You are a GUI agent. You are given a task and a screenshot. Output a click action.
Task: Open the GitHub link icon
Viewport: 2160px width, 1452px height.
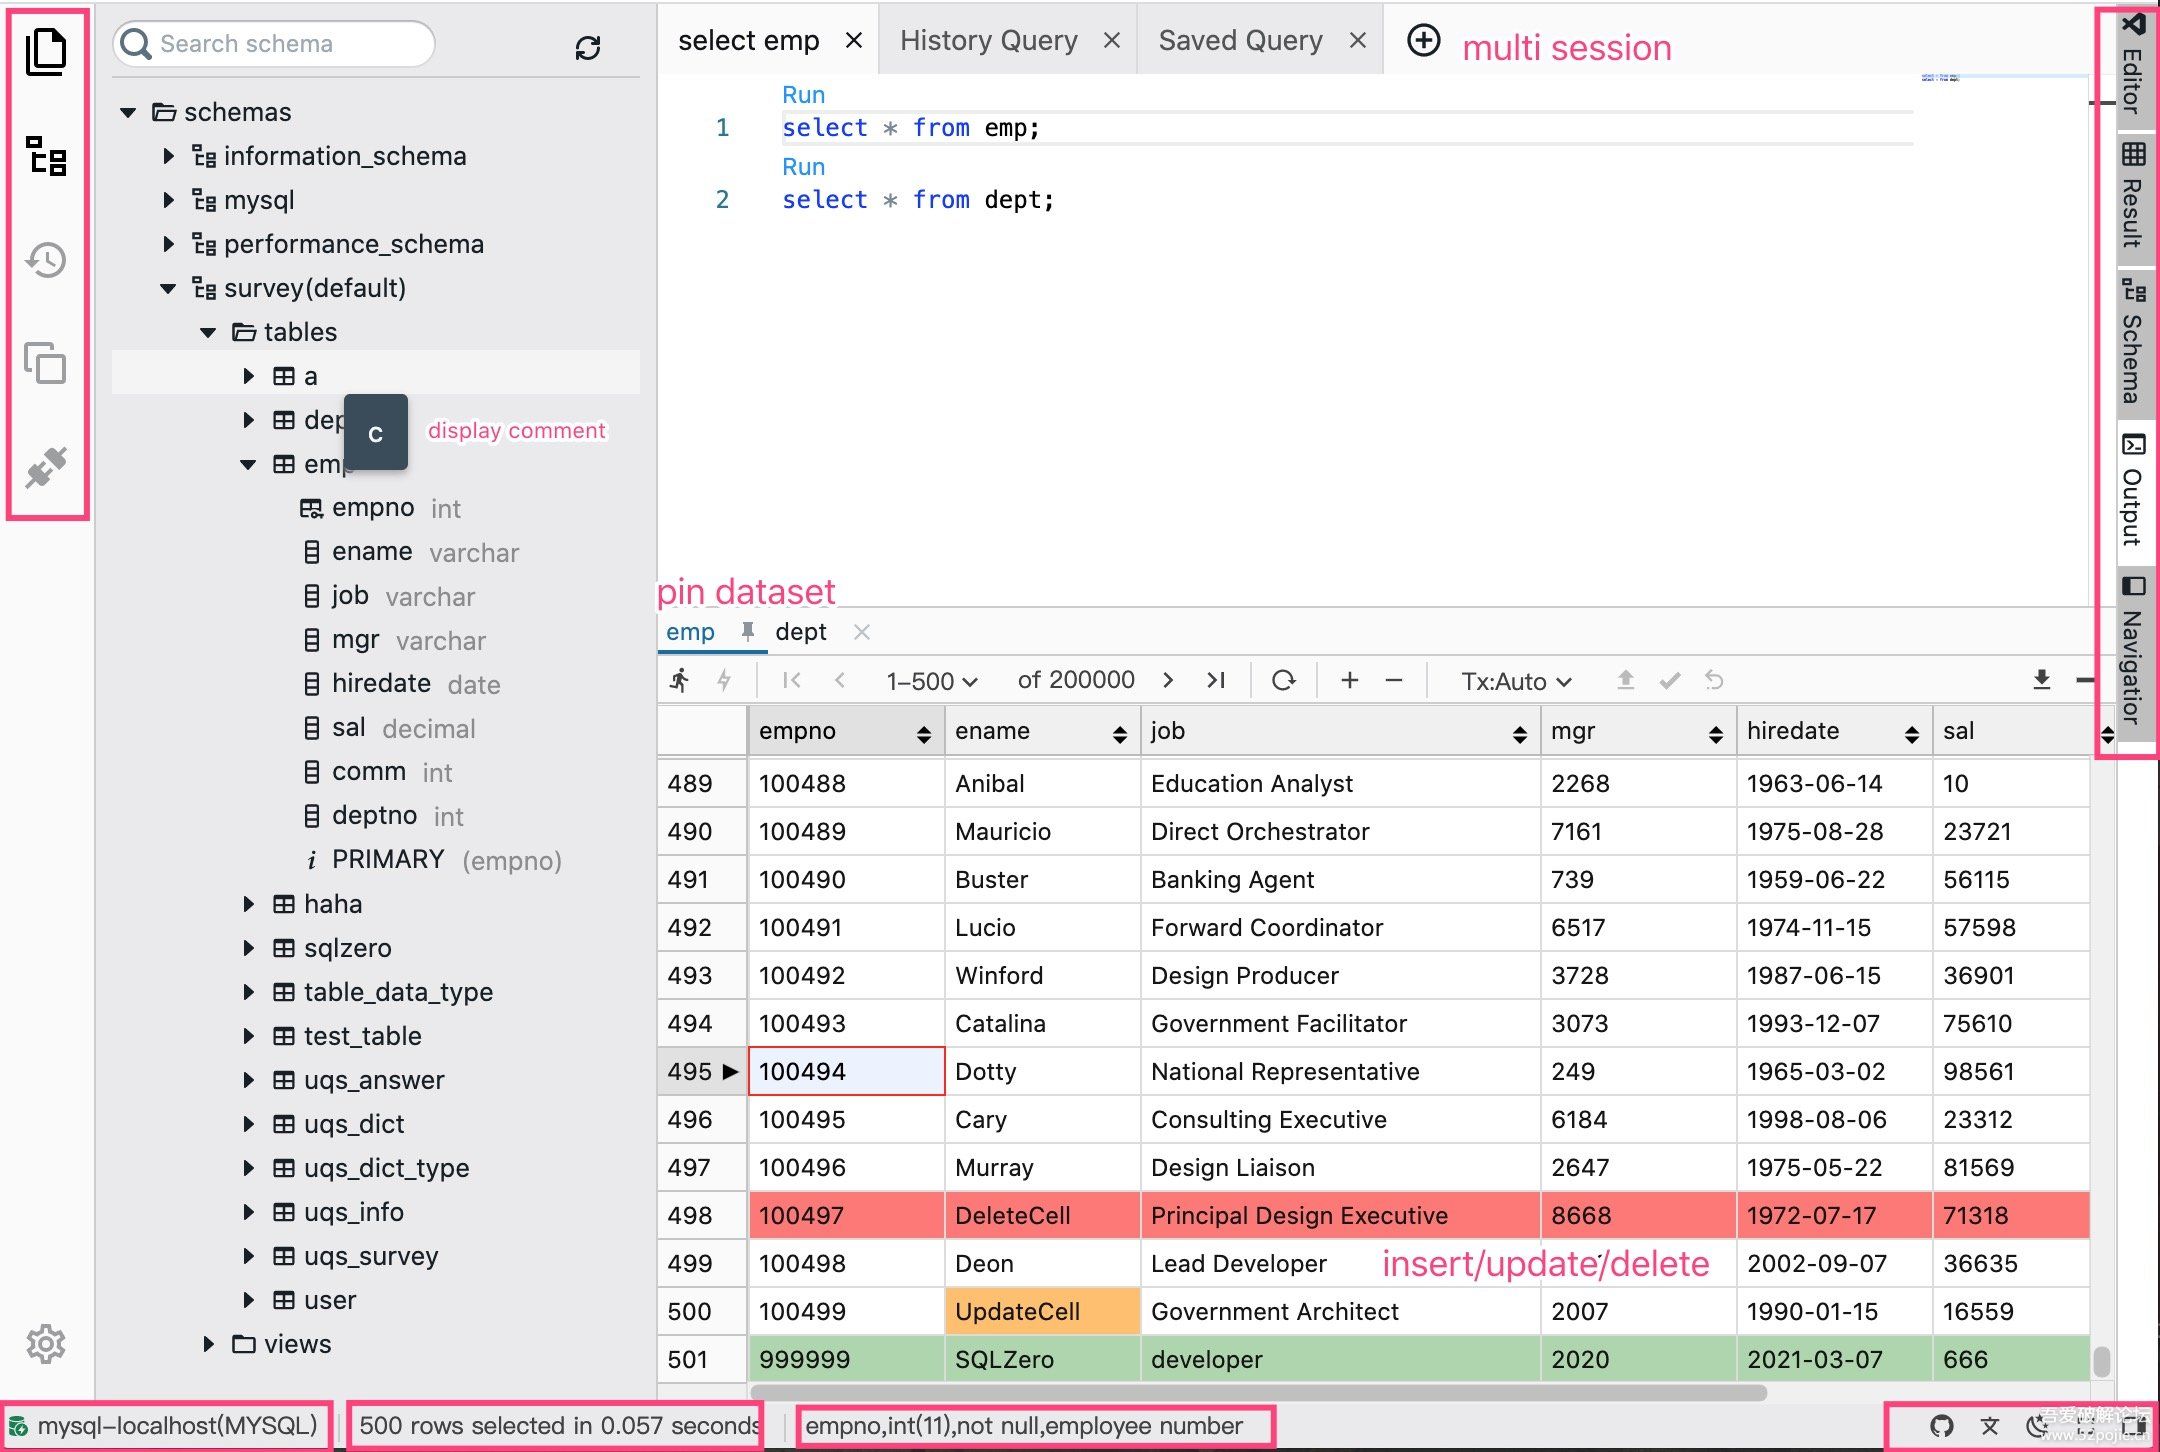(x=1941, y=1425)
